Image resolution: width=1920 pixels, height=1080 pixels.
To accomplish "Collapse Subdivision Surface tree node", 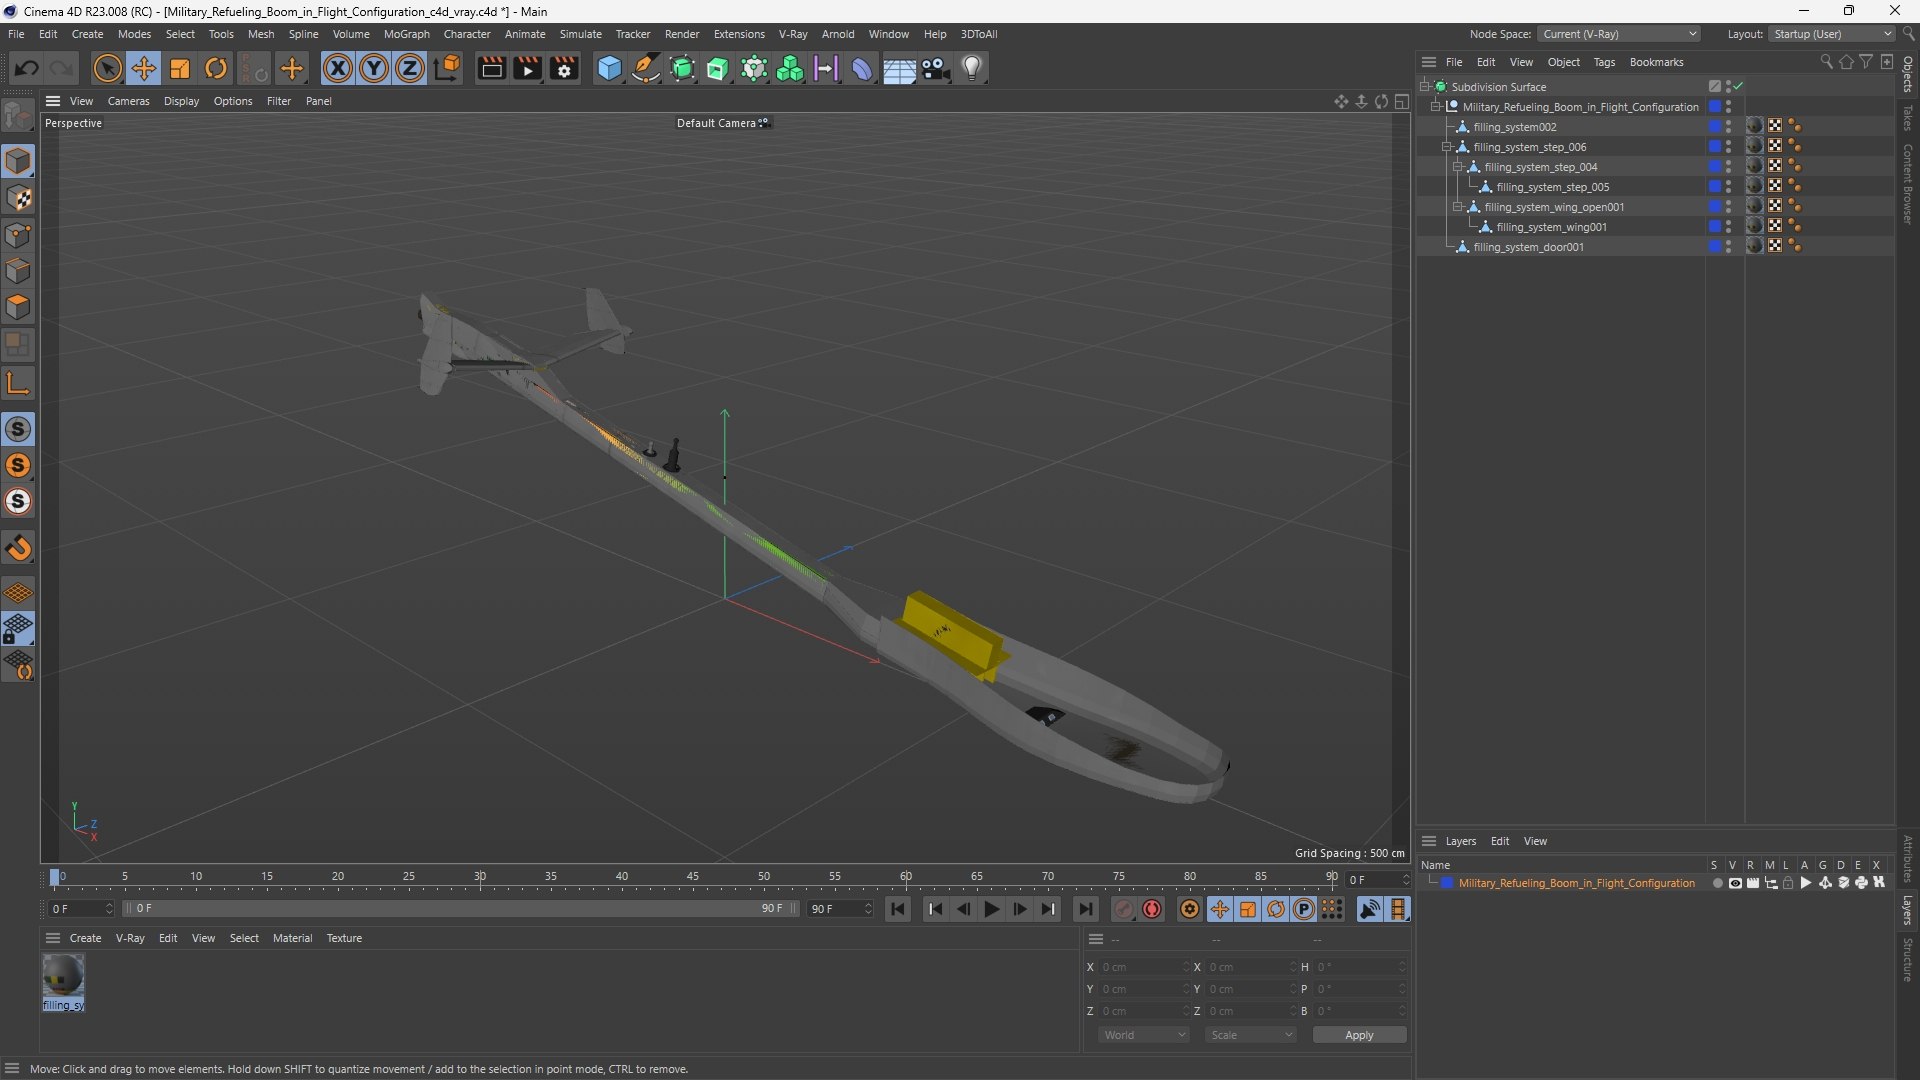I will point(1424,87).
